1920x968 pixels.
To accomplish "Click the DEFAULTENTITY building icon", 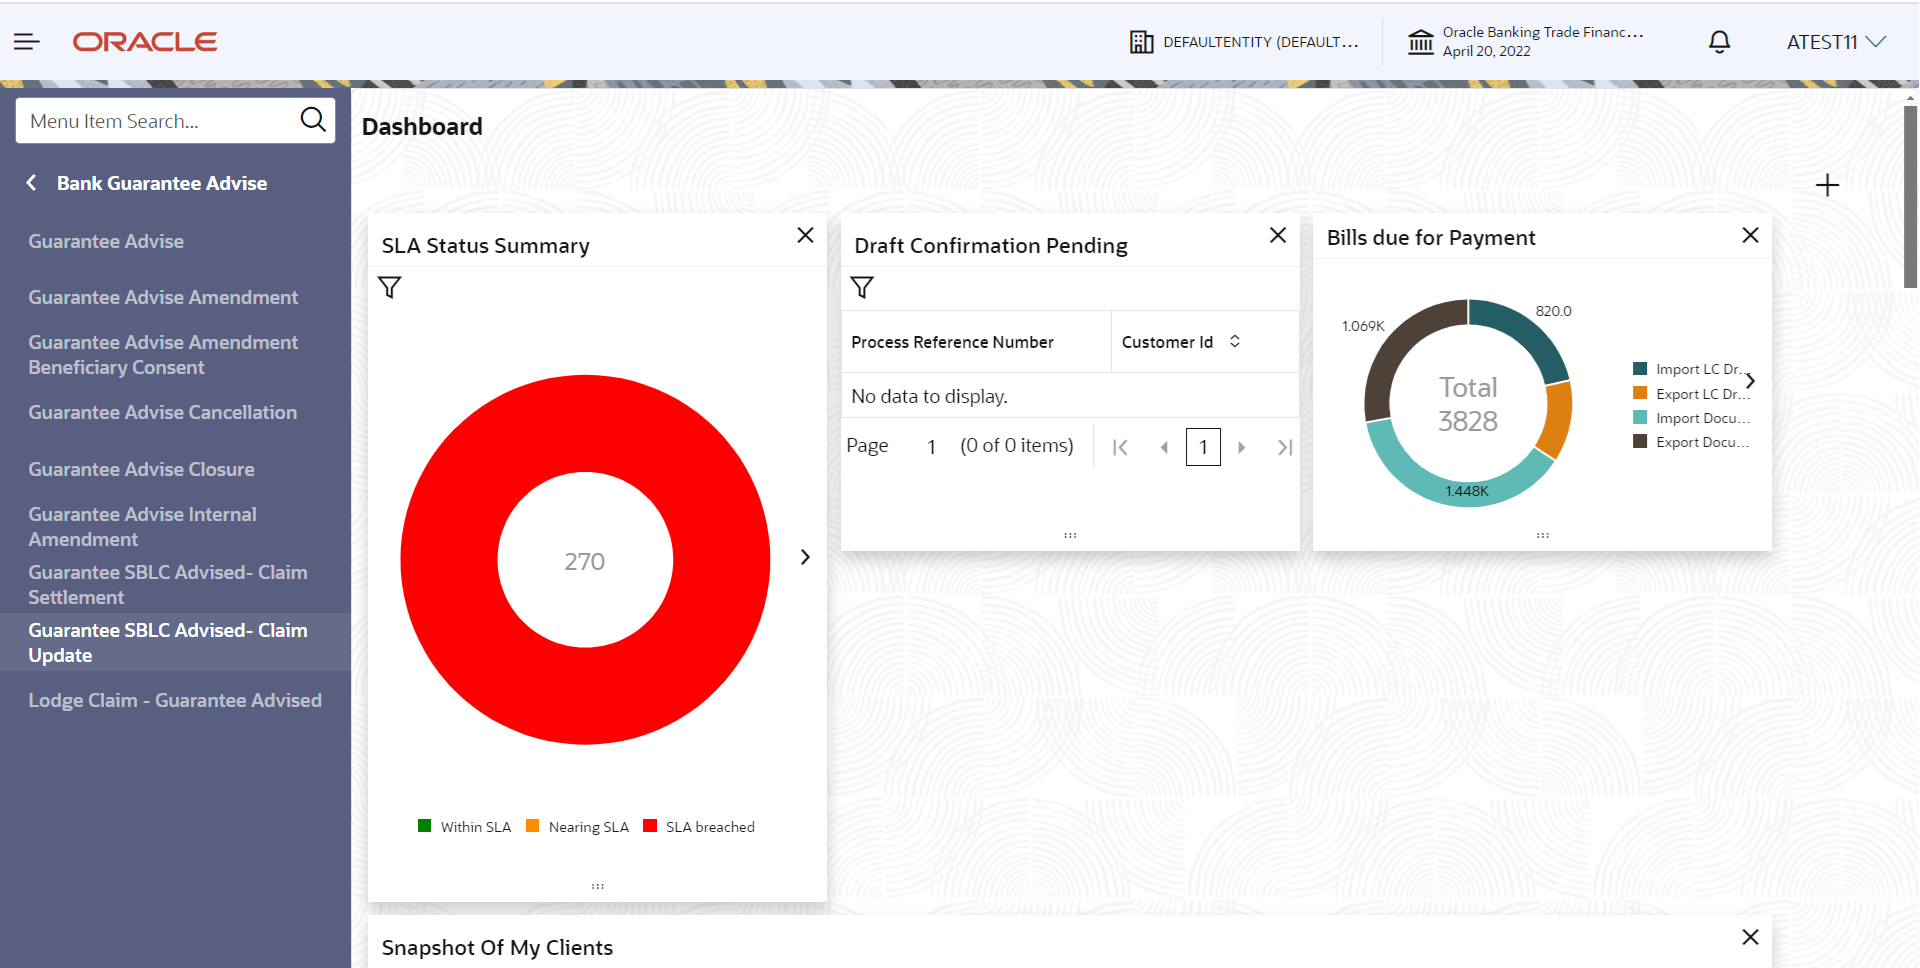I will click(1141, 42).
